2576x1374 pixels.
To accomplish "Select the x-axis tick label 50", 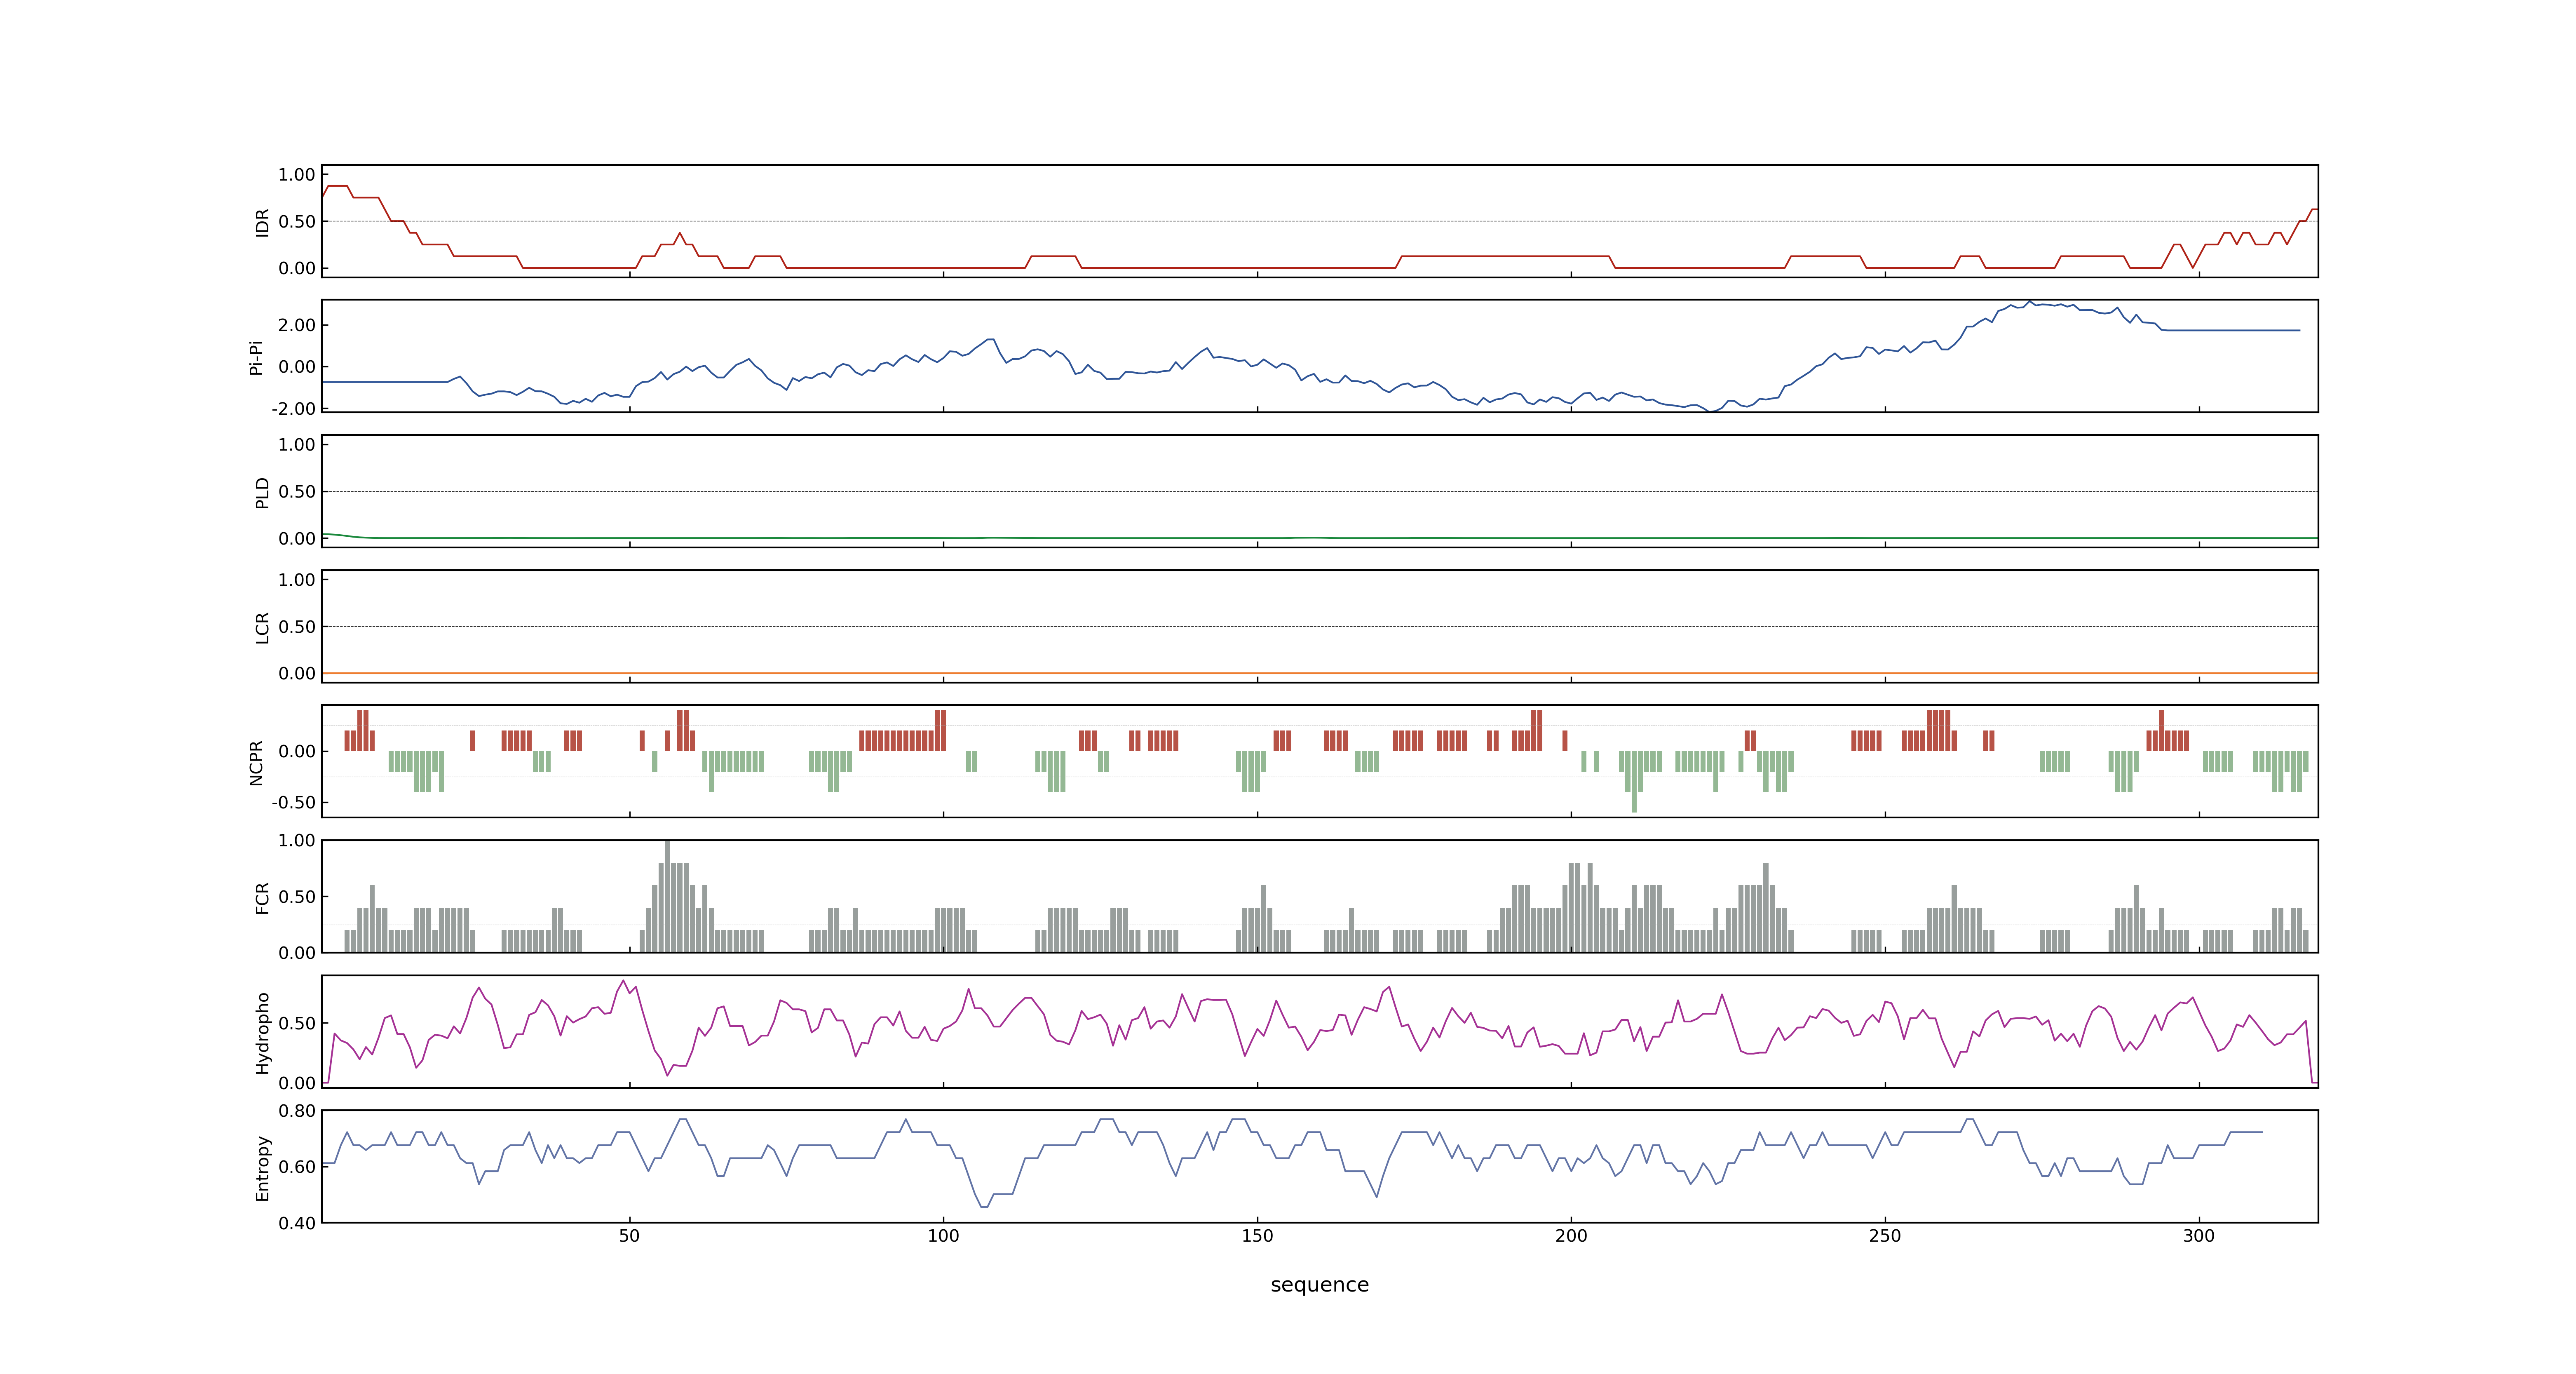I will 629,1236.
